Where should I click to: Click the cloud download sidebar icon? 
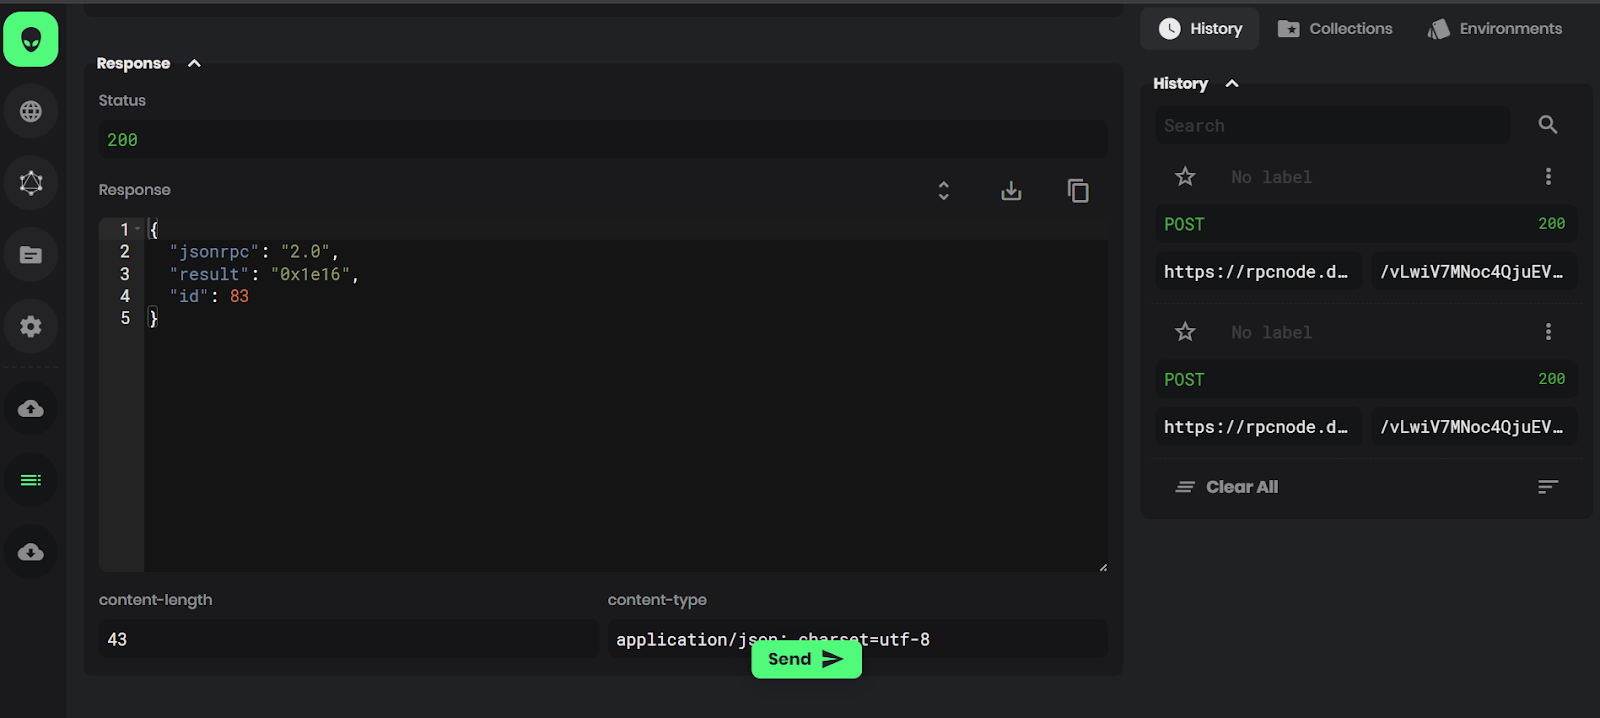31,552
